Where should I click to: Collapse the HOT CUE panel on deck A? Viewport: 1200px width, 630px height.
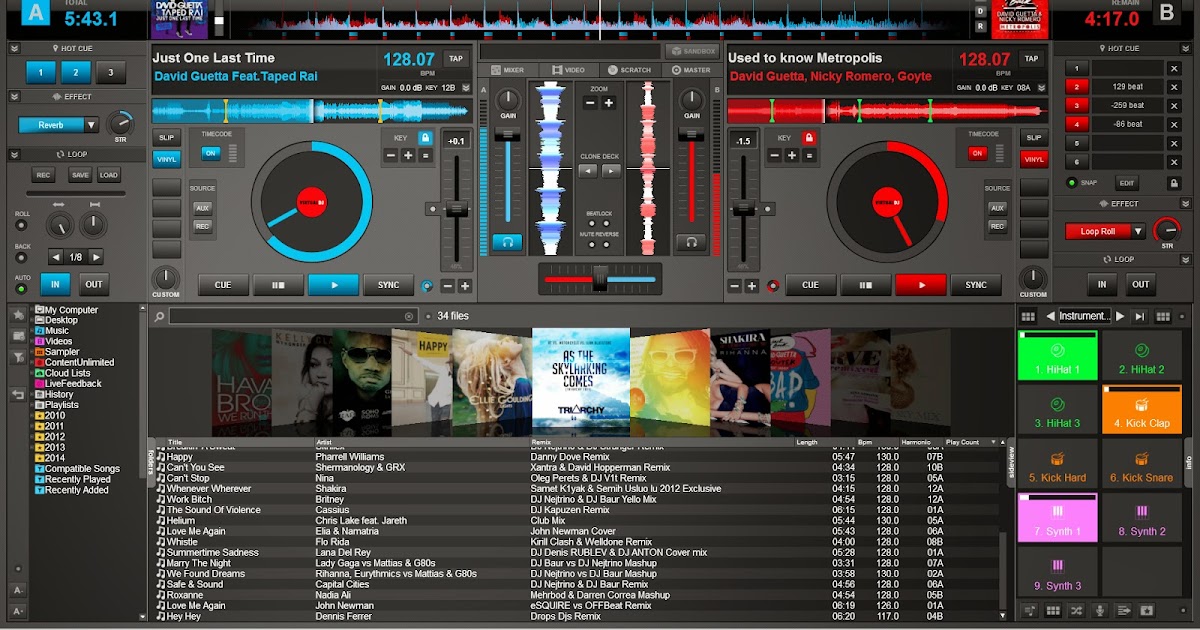(x=14, y=48)
